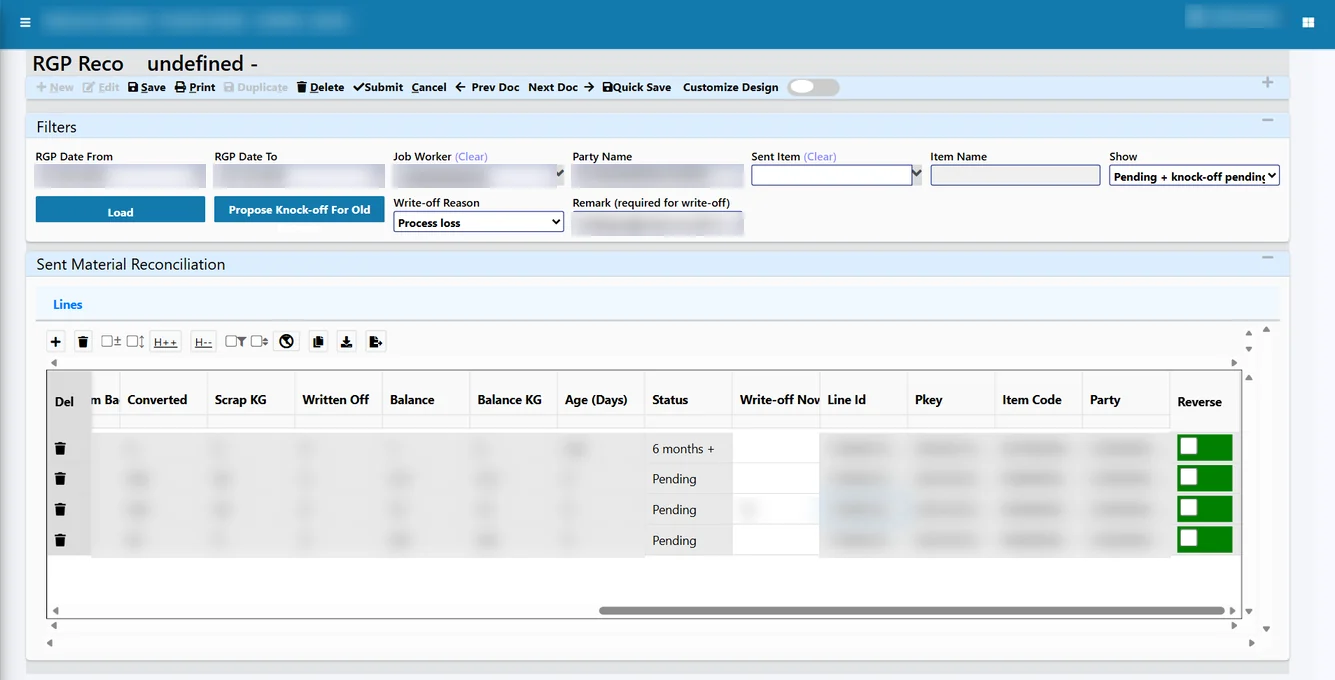Expand the toolbar with the plus icon

click(1267, 82)
